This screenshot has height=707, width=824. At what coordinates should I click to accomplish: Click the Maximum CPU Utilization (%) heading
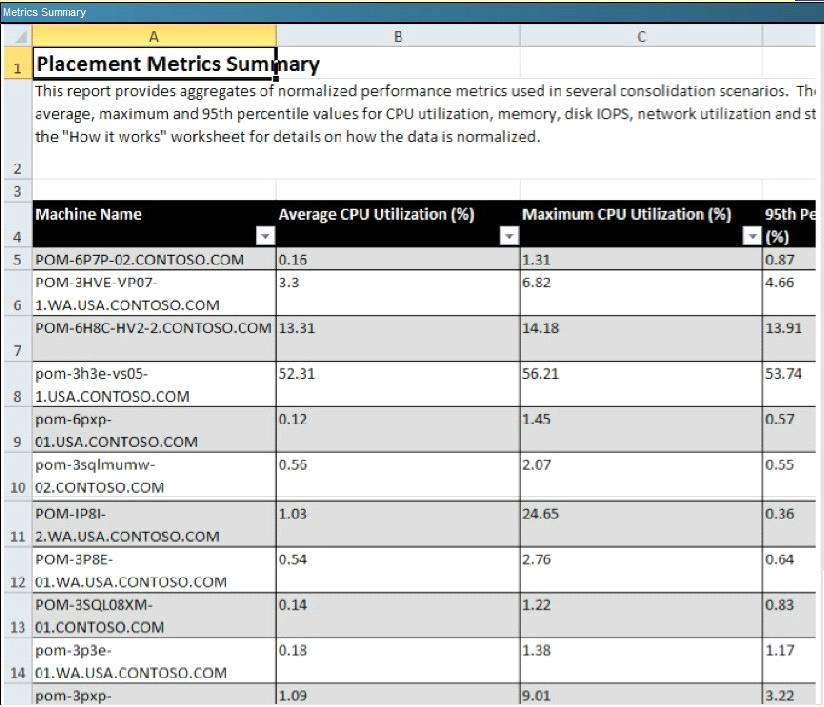point(626,214)
